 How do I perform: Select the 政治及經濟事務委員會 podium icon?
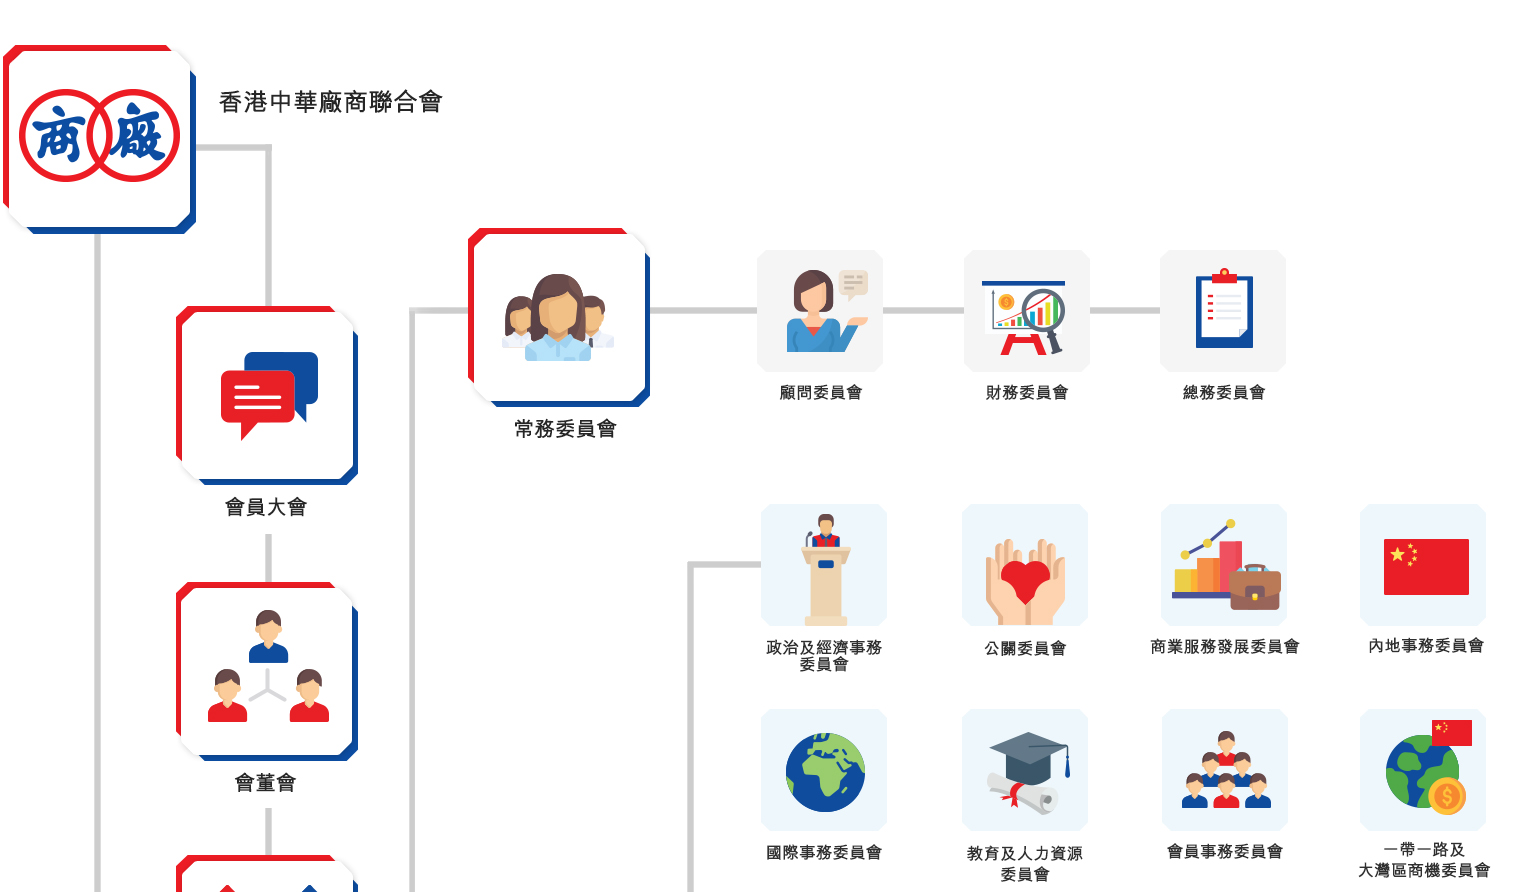[x=824, y=565]
